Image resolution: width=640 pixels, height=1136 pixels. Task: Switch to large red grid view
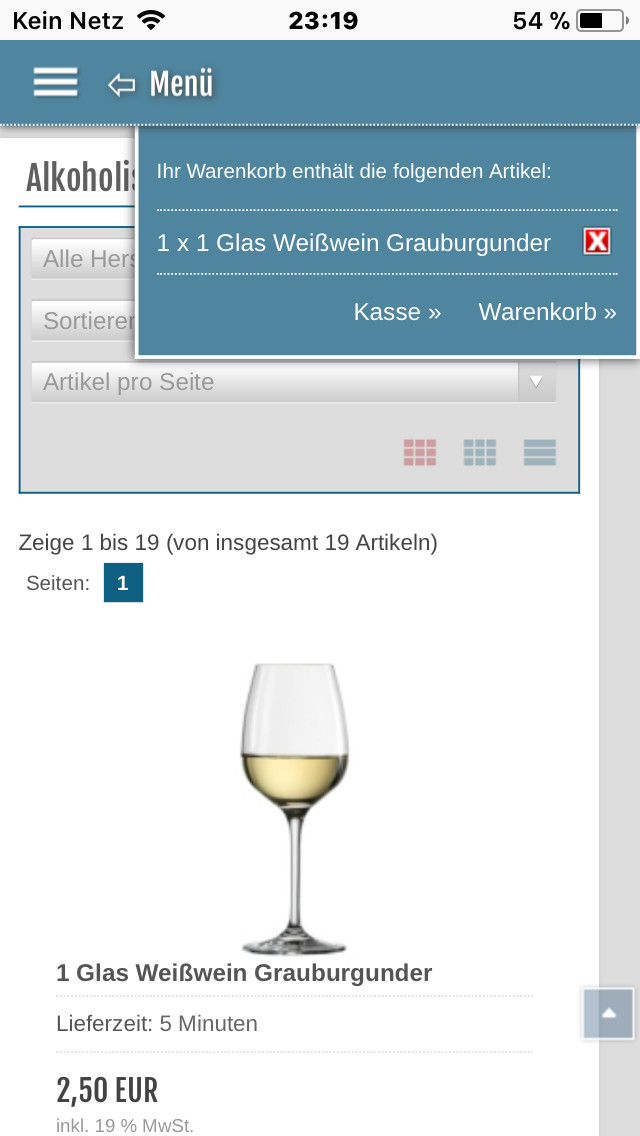click(420, 452)
